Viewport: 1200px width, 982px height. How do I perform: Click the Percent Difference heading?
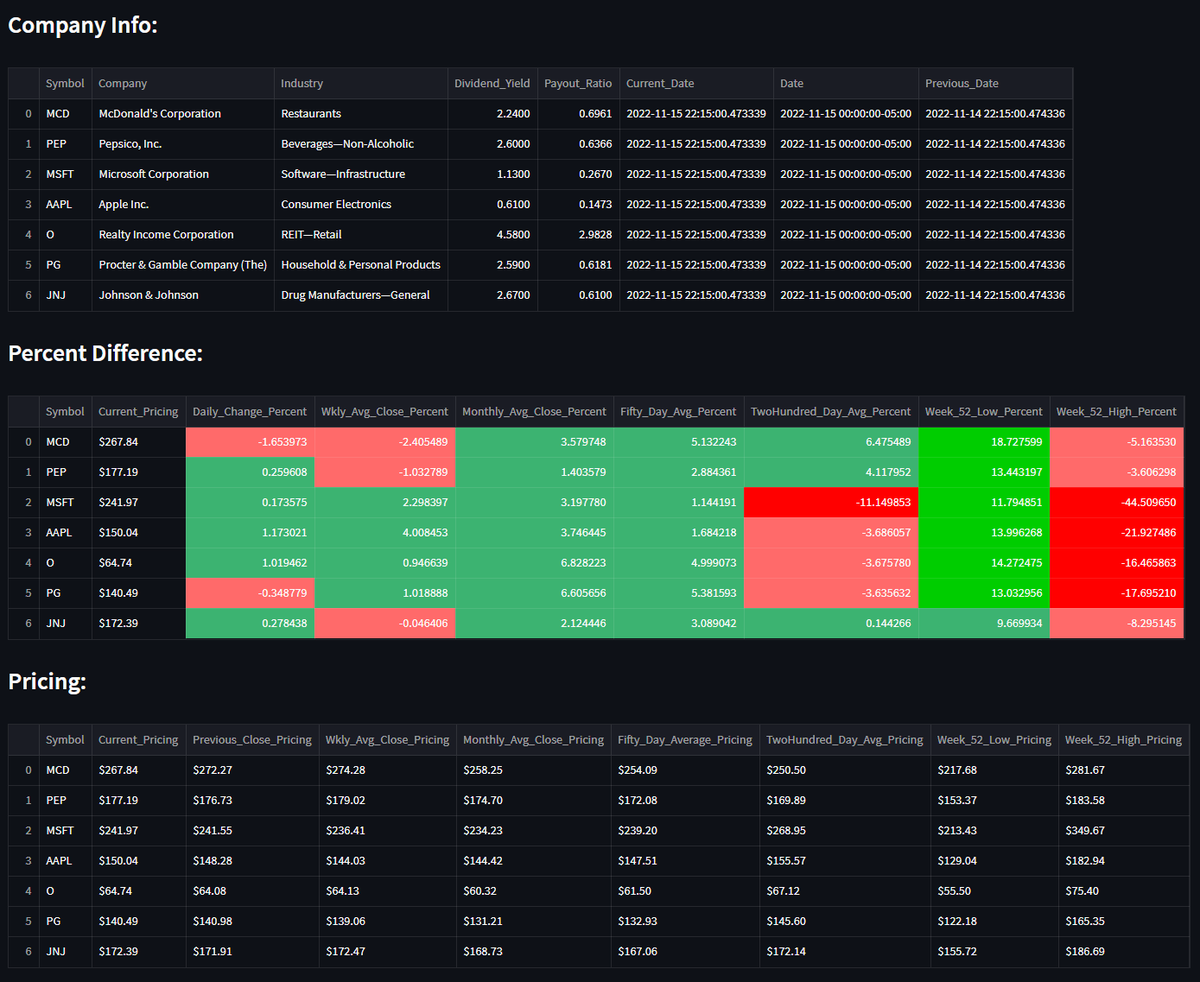tap(106, 353)
